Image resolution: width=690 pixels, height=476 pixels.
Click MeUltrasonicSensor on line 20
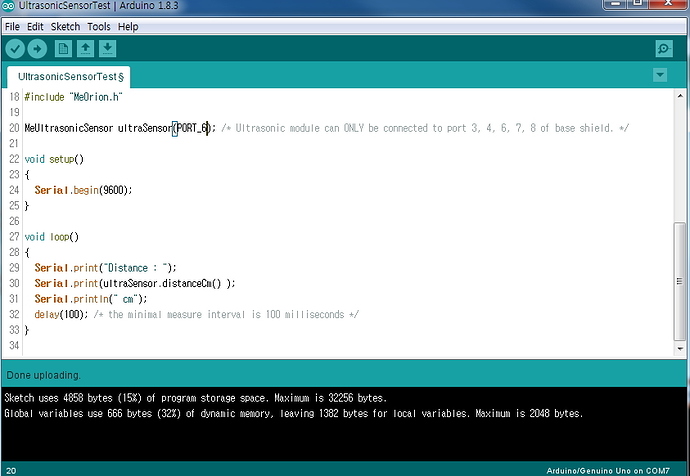(69, 128)
